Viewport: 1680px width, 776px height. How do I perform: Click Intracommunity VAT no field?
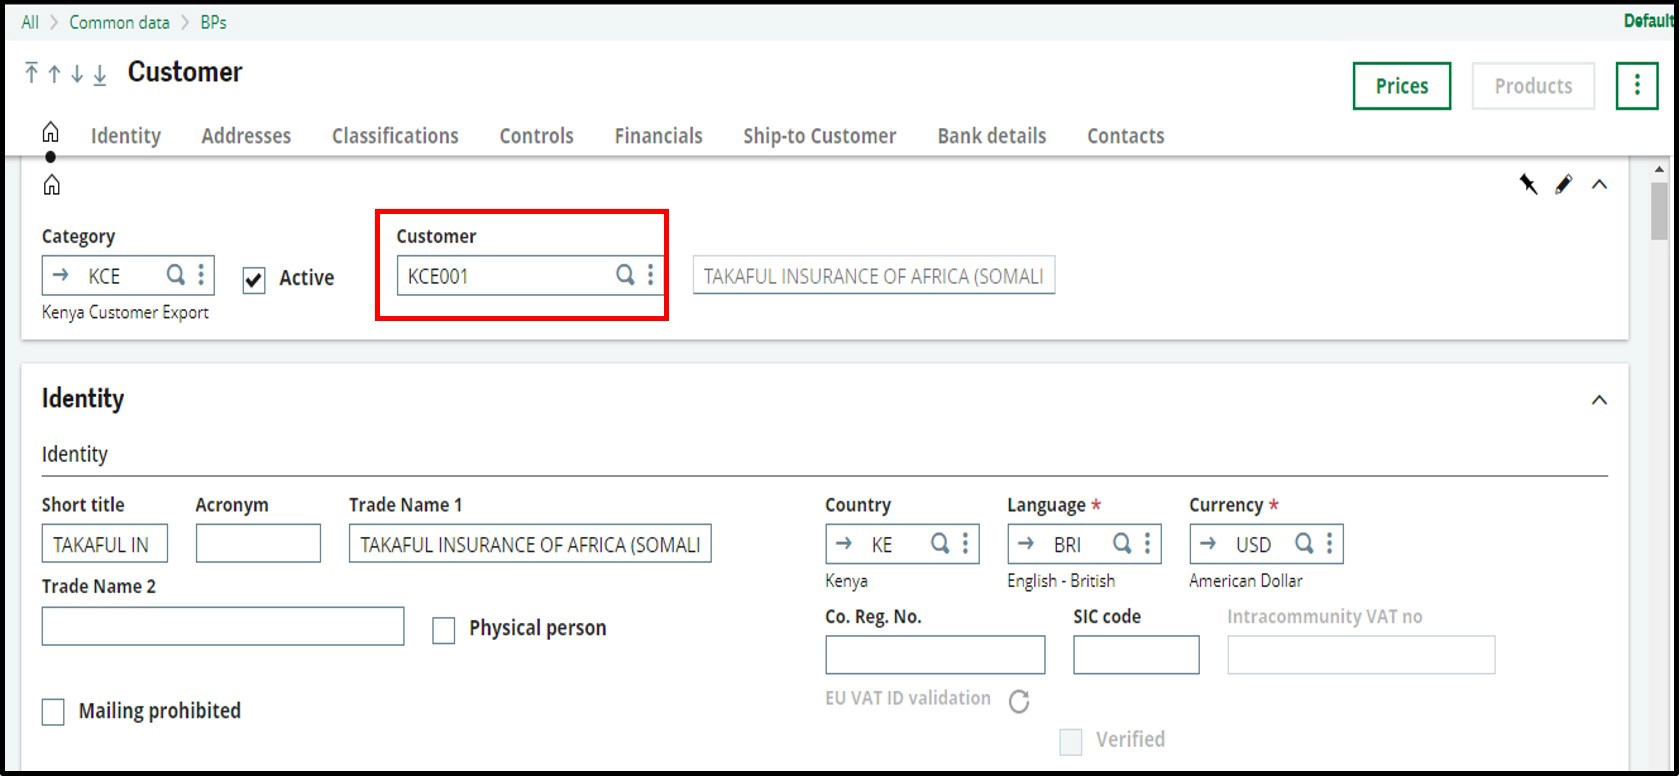pos(1361,655)
